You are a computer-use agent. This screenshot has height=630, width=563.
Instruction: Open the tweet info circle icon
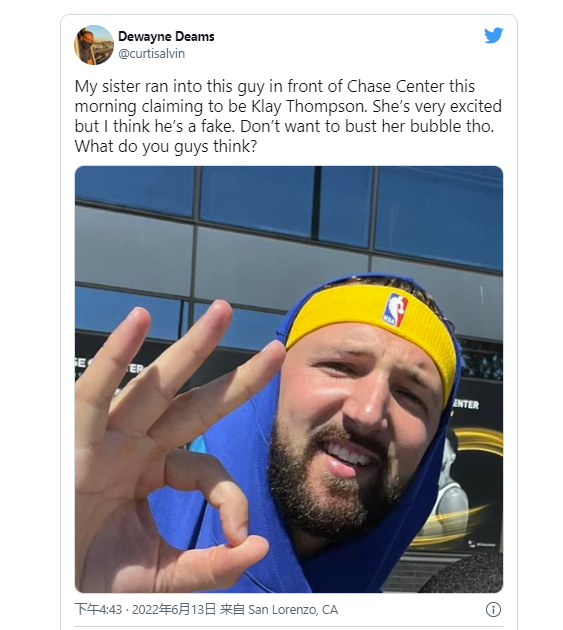493,609
